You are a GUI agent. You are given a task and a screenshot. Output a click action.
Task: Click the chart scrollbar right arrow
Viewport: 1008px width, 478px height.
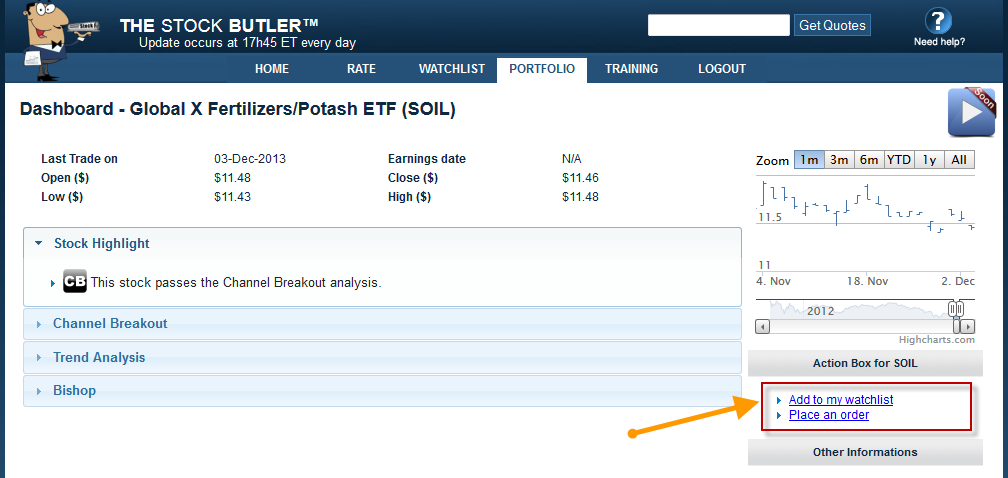click(x=968, y=326)
